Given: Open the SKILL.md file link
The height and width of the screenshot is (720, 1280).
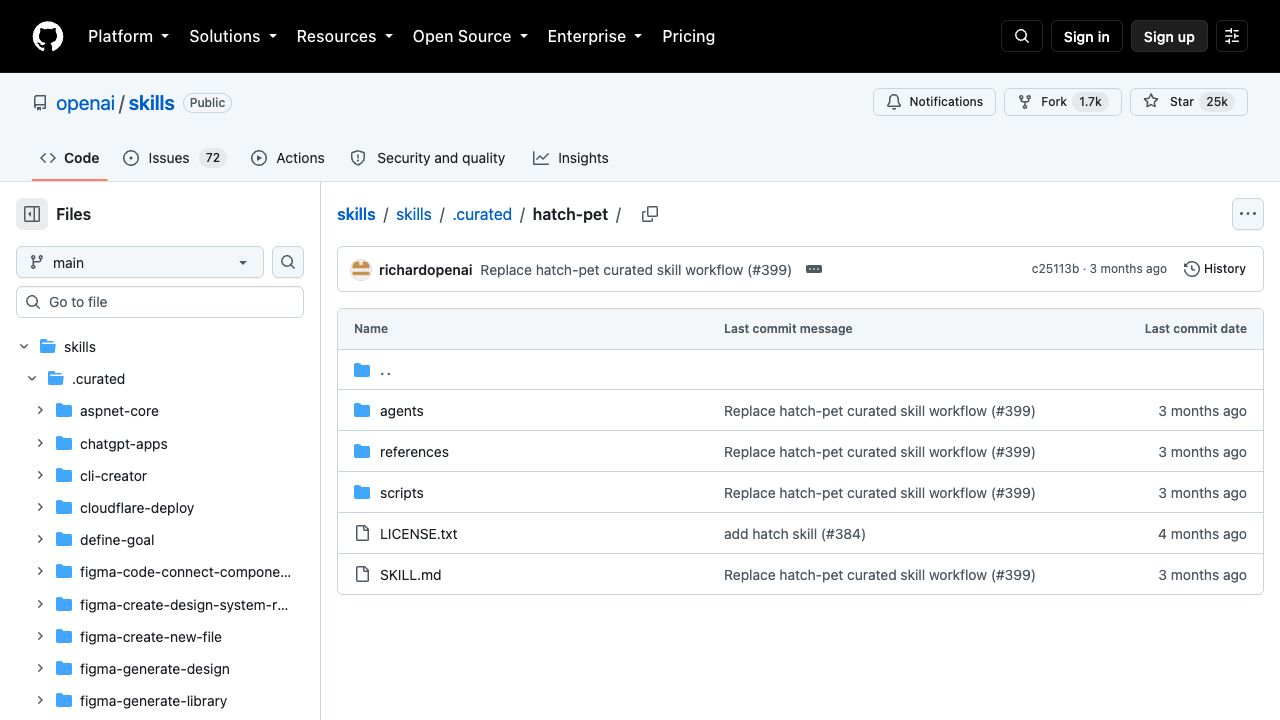Looking at the screenshot, I should pos(411,575).
